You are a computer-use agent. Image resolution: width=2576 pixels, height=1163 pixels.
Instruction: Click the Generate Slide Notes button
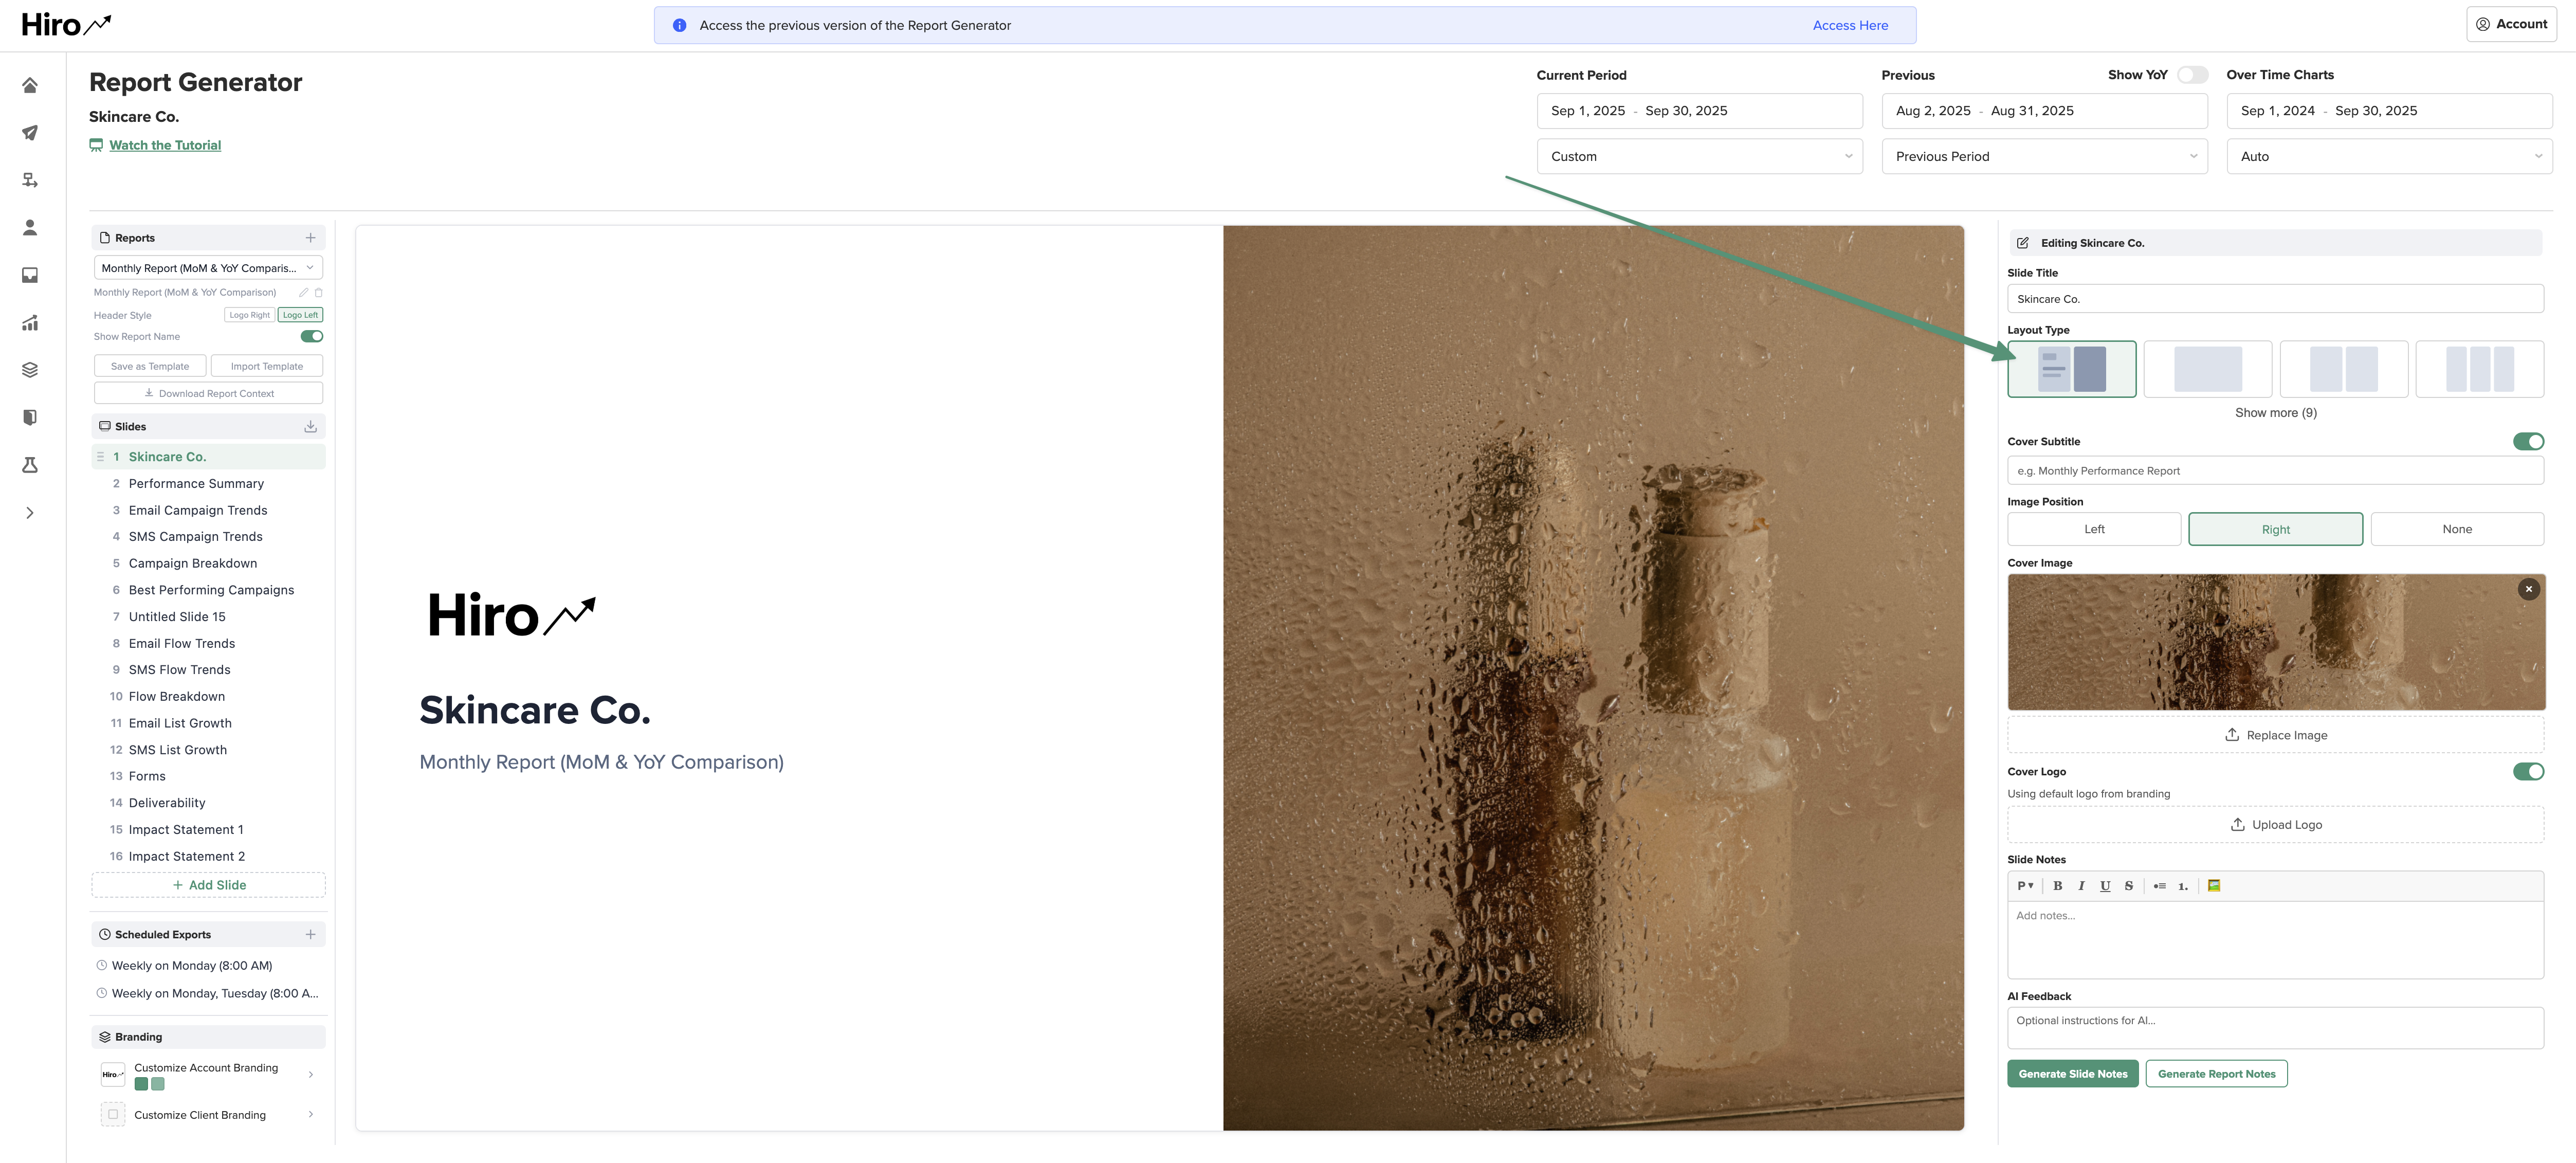[x=2072, y=1074]
